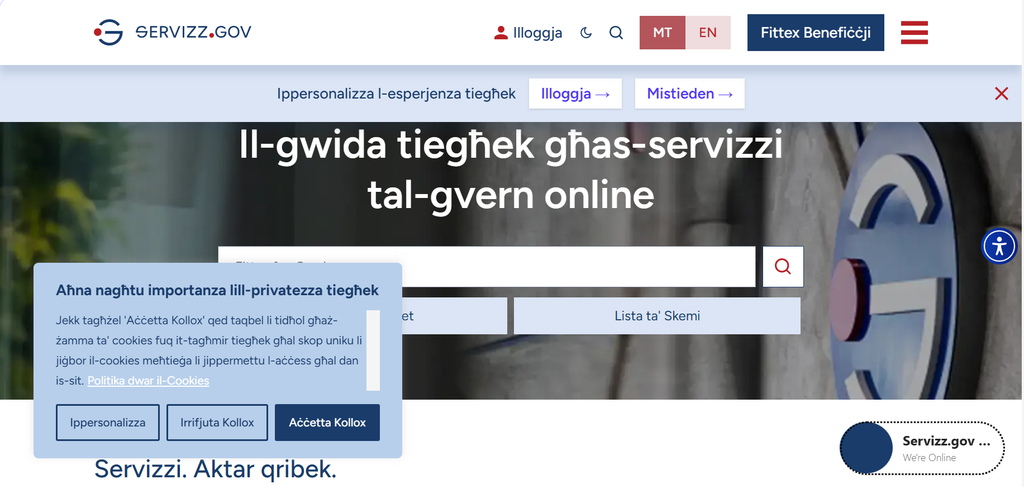Open Politika dwar il-Cookies link
This screenshot has height=487, width=1024.
pyautogui.click(x=148, y=380)
